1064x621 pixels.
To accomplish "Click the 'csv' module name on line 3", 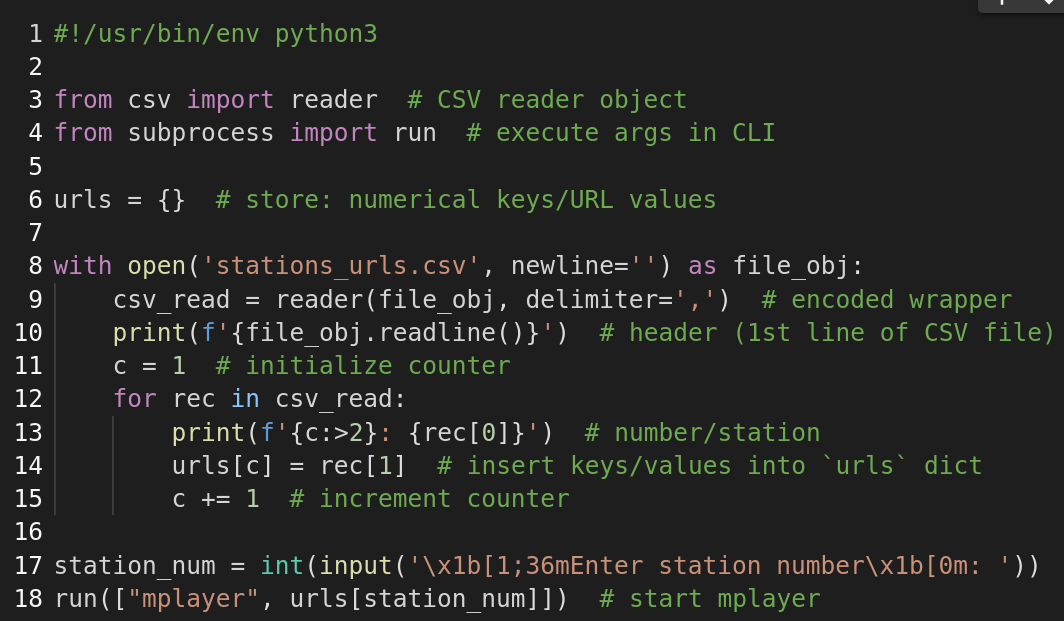I will [x=149, y=100].
